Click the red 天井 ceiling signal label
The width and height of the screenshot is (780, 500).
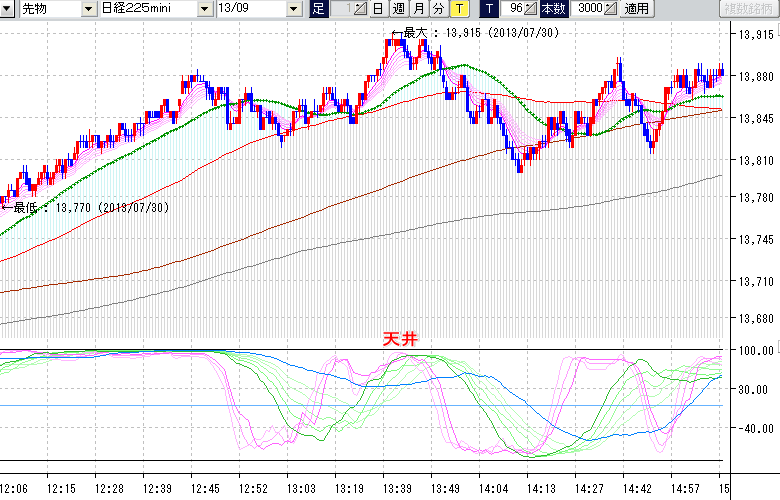(x=400, y=339)
